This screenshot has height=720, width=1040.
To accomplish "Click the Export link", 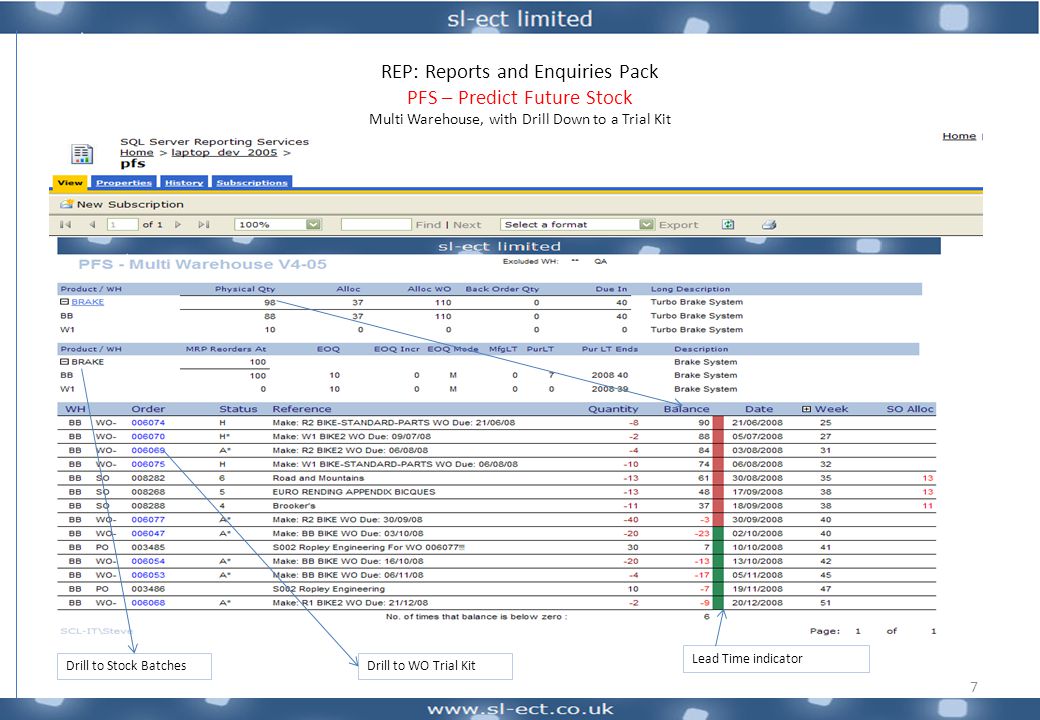I will (x=679, y=225).
